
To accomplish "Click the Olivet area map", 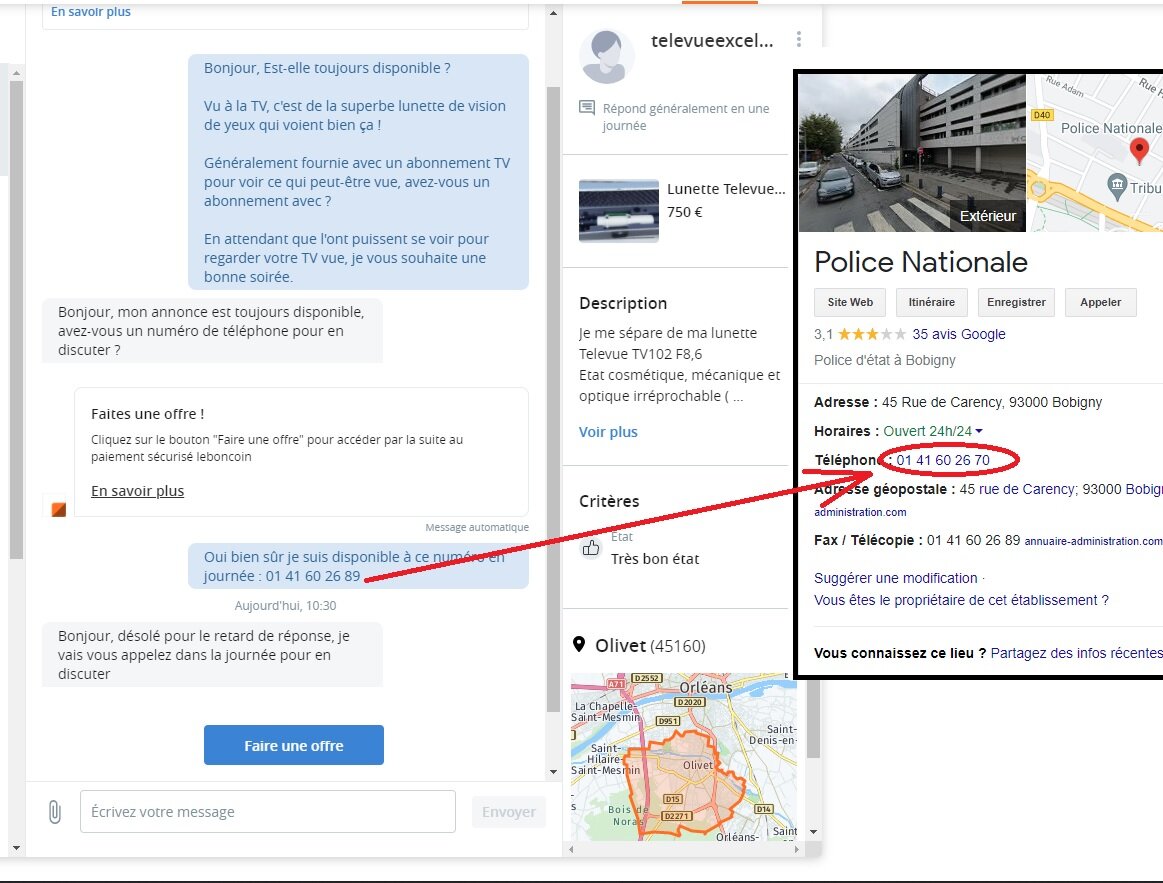I will [683, 756].
